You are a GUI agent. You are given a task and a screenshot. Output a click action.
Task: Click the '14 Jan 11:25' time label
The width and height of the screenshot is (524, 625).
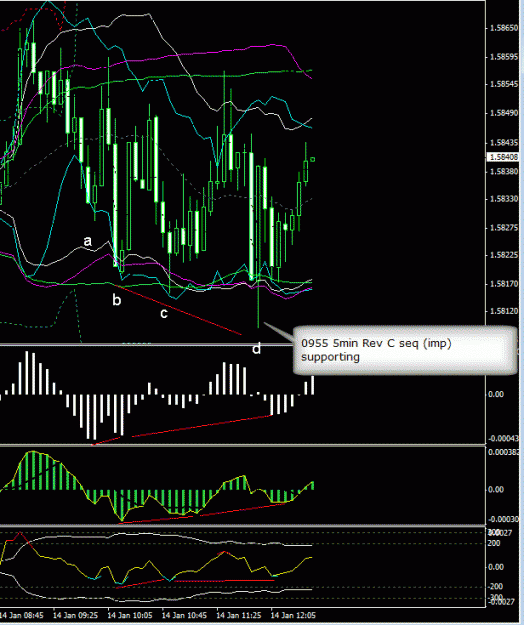[x=239, y=615]
